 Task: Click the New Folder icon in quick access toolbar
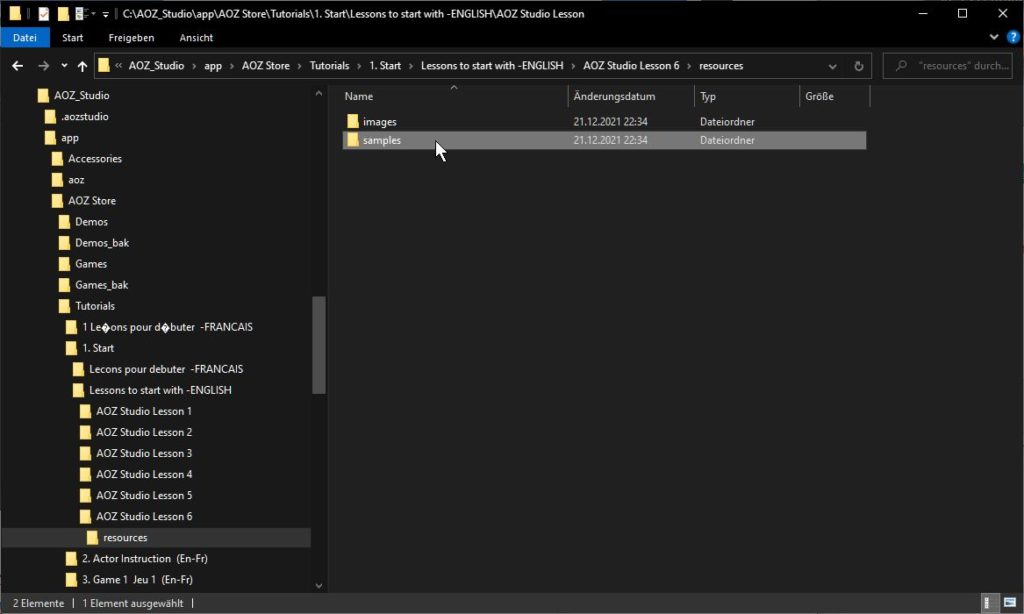click(x=63, y=14)
